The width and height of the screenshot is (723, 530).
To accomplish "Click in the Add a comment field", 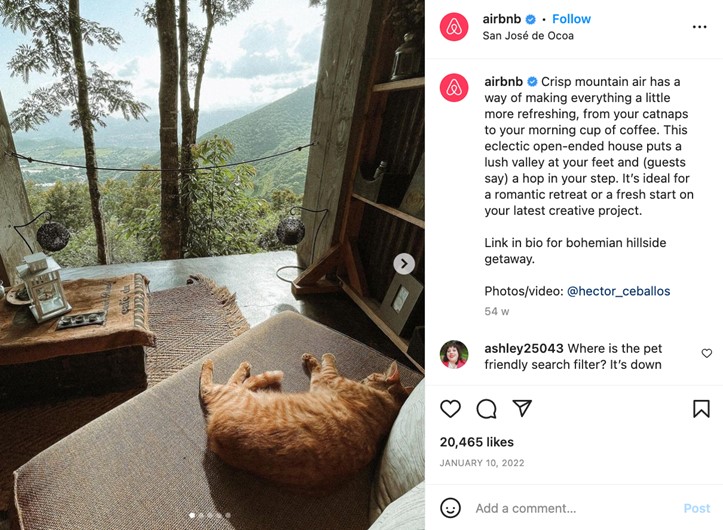I will 570,508.
